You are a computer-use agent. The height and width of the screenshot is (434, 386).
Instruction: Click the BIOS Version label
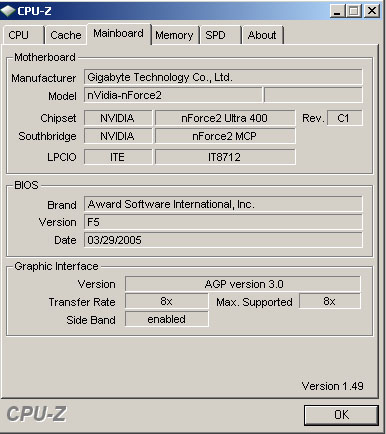point(57,222)
